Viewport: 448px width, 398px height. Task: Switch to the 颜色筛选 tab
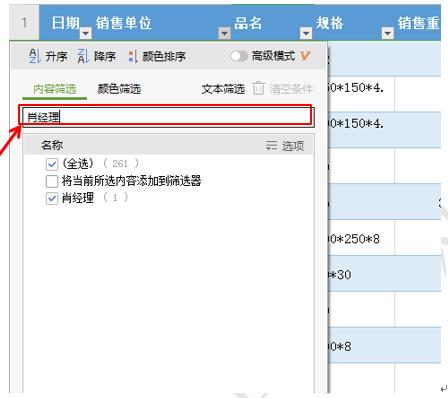[x=119, y=89]
